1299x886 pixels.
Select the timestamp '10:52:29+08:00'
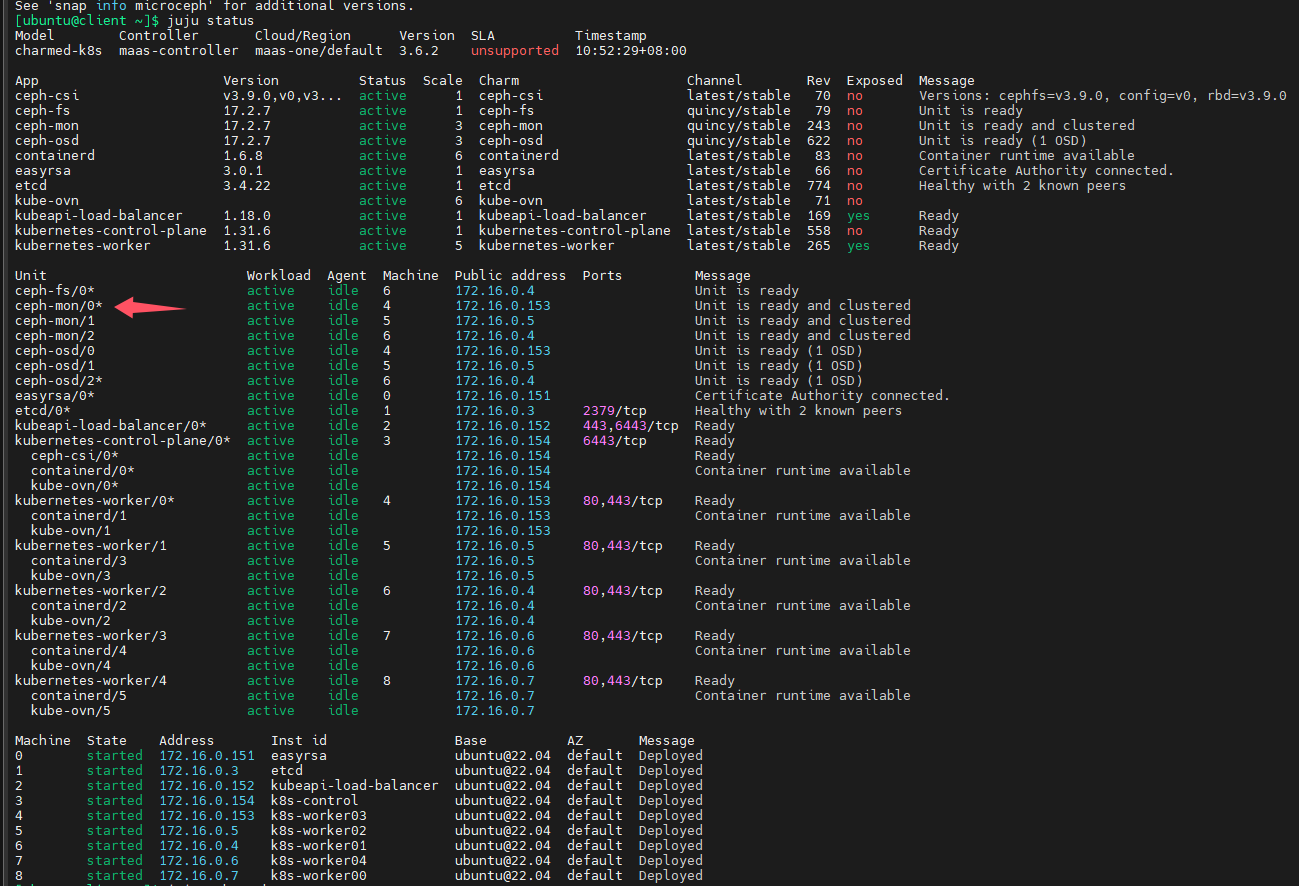[x=631, y=51]
